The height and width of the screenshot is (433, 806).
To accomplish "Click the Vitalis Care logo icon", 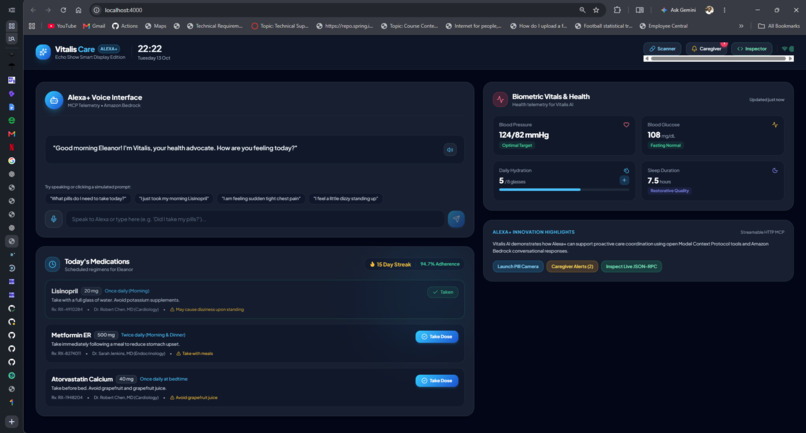I will point(43,52).
